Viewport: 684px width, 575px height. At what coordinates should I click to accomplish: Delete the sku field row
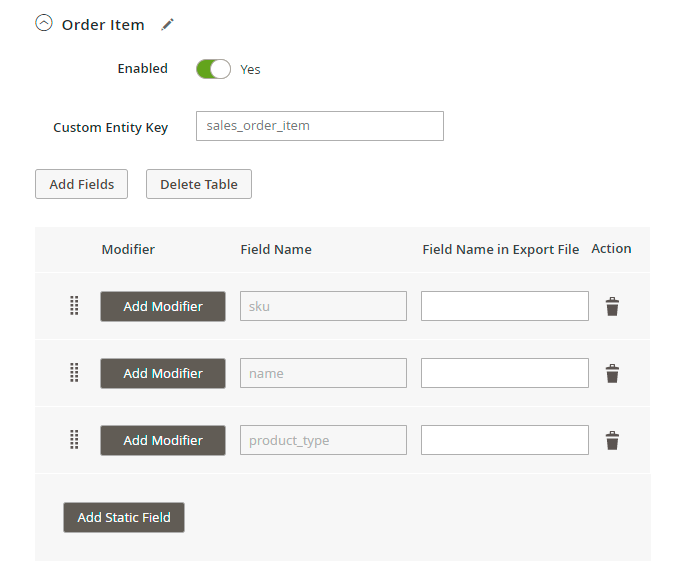click(612, 307)
